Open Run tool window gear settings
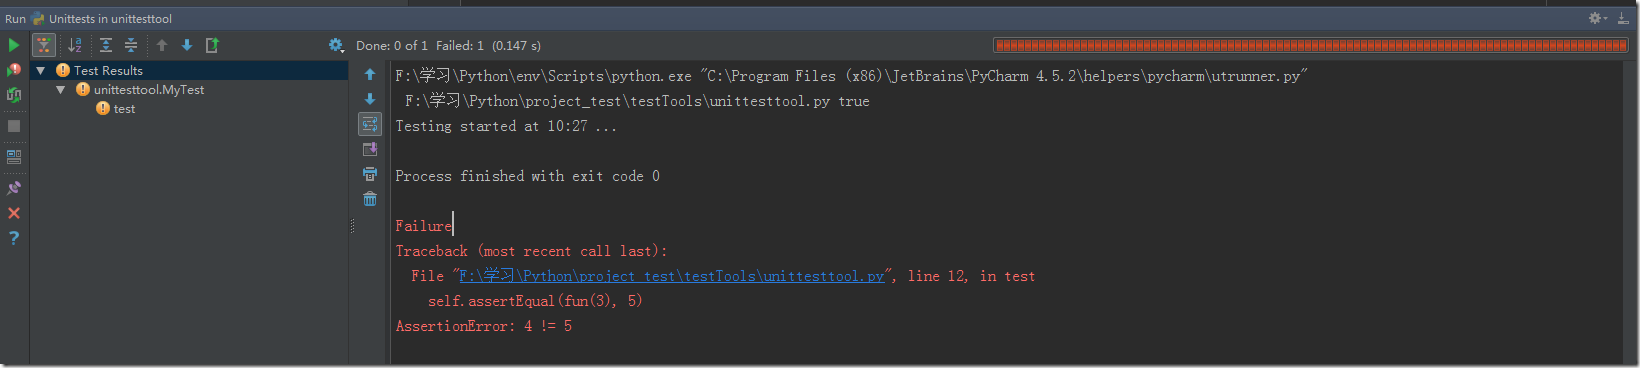The height and width of the screenshot is (368, 1640). (x=1596, y=18)
